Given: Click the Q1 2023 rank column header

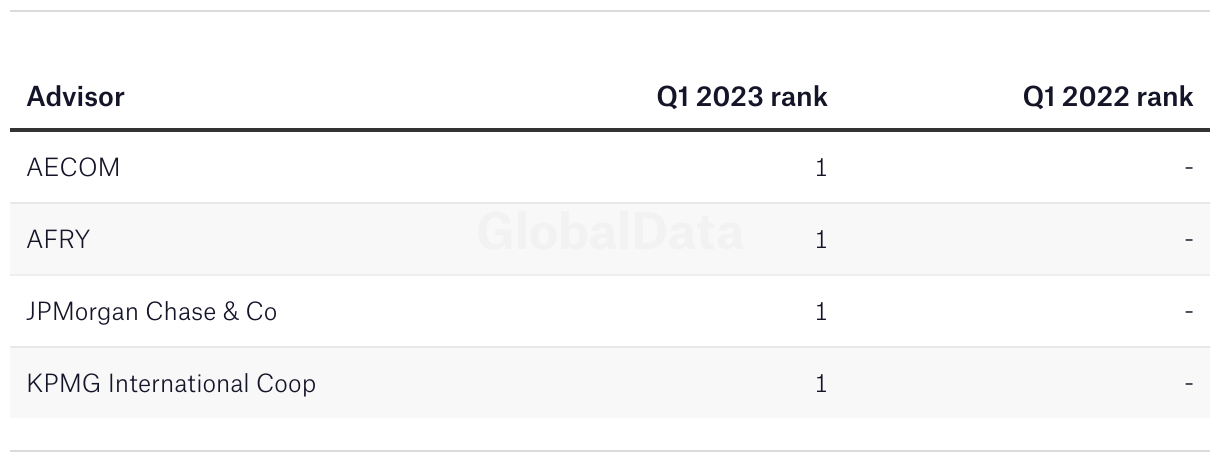Looking at the screenshot, I should 742,97.
